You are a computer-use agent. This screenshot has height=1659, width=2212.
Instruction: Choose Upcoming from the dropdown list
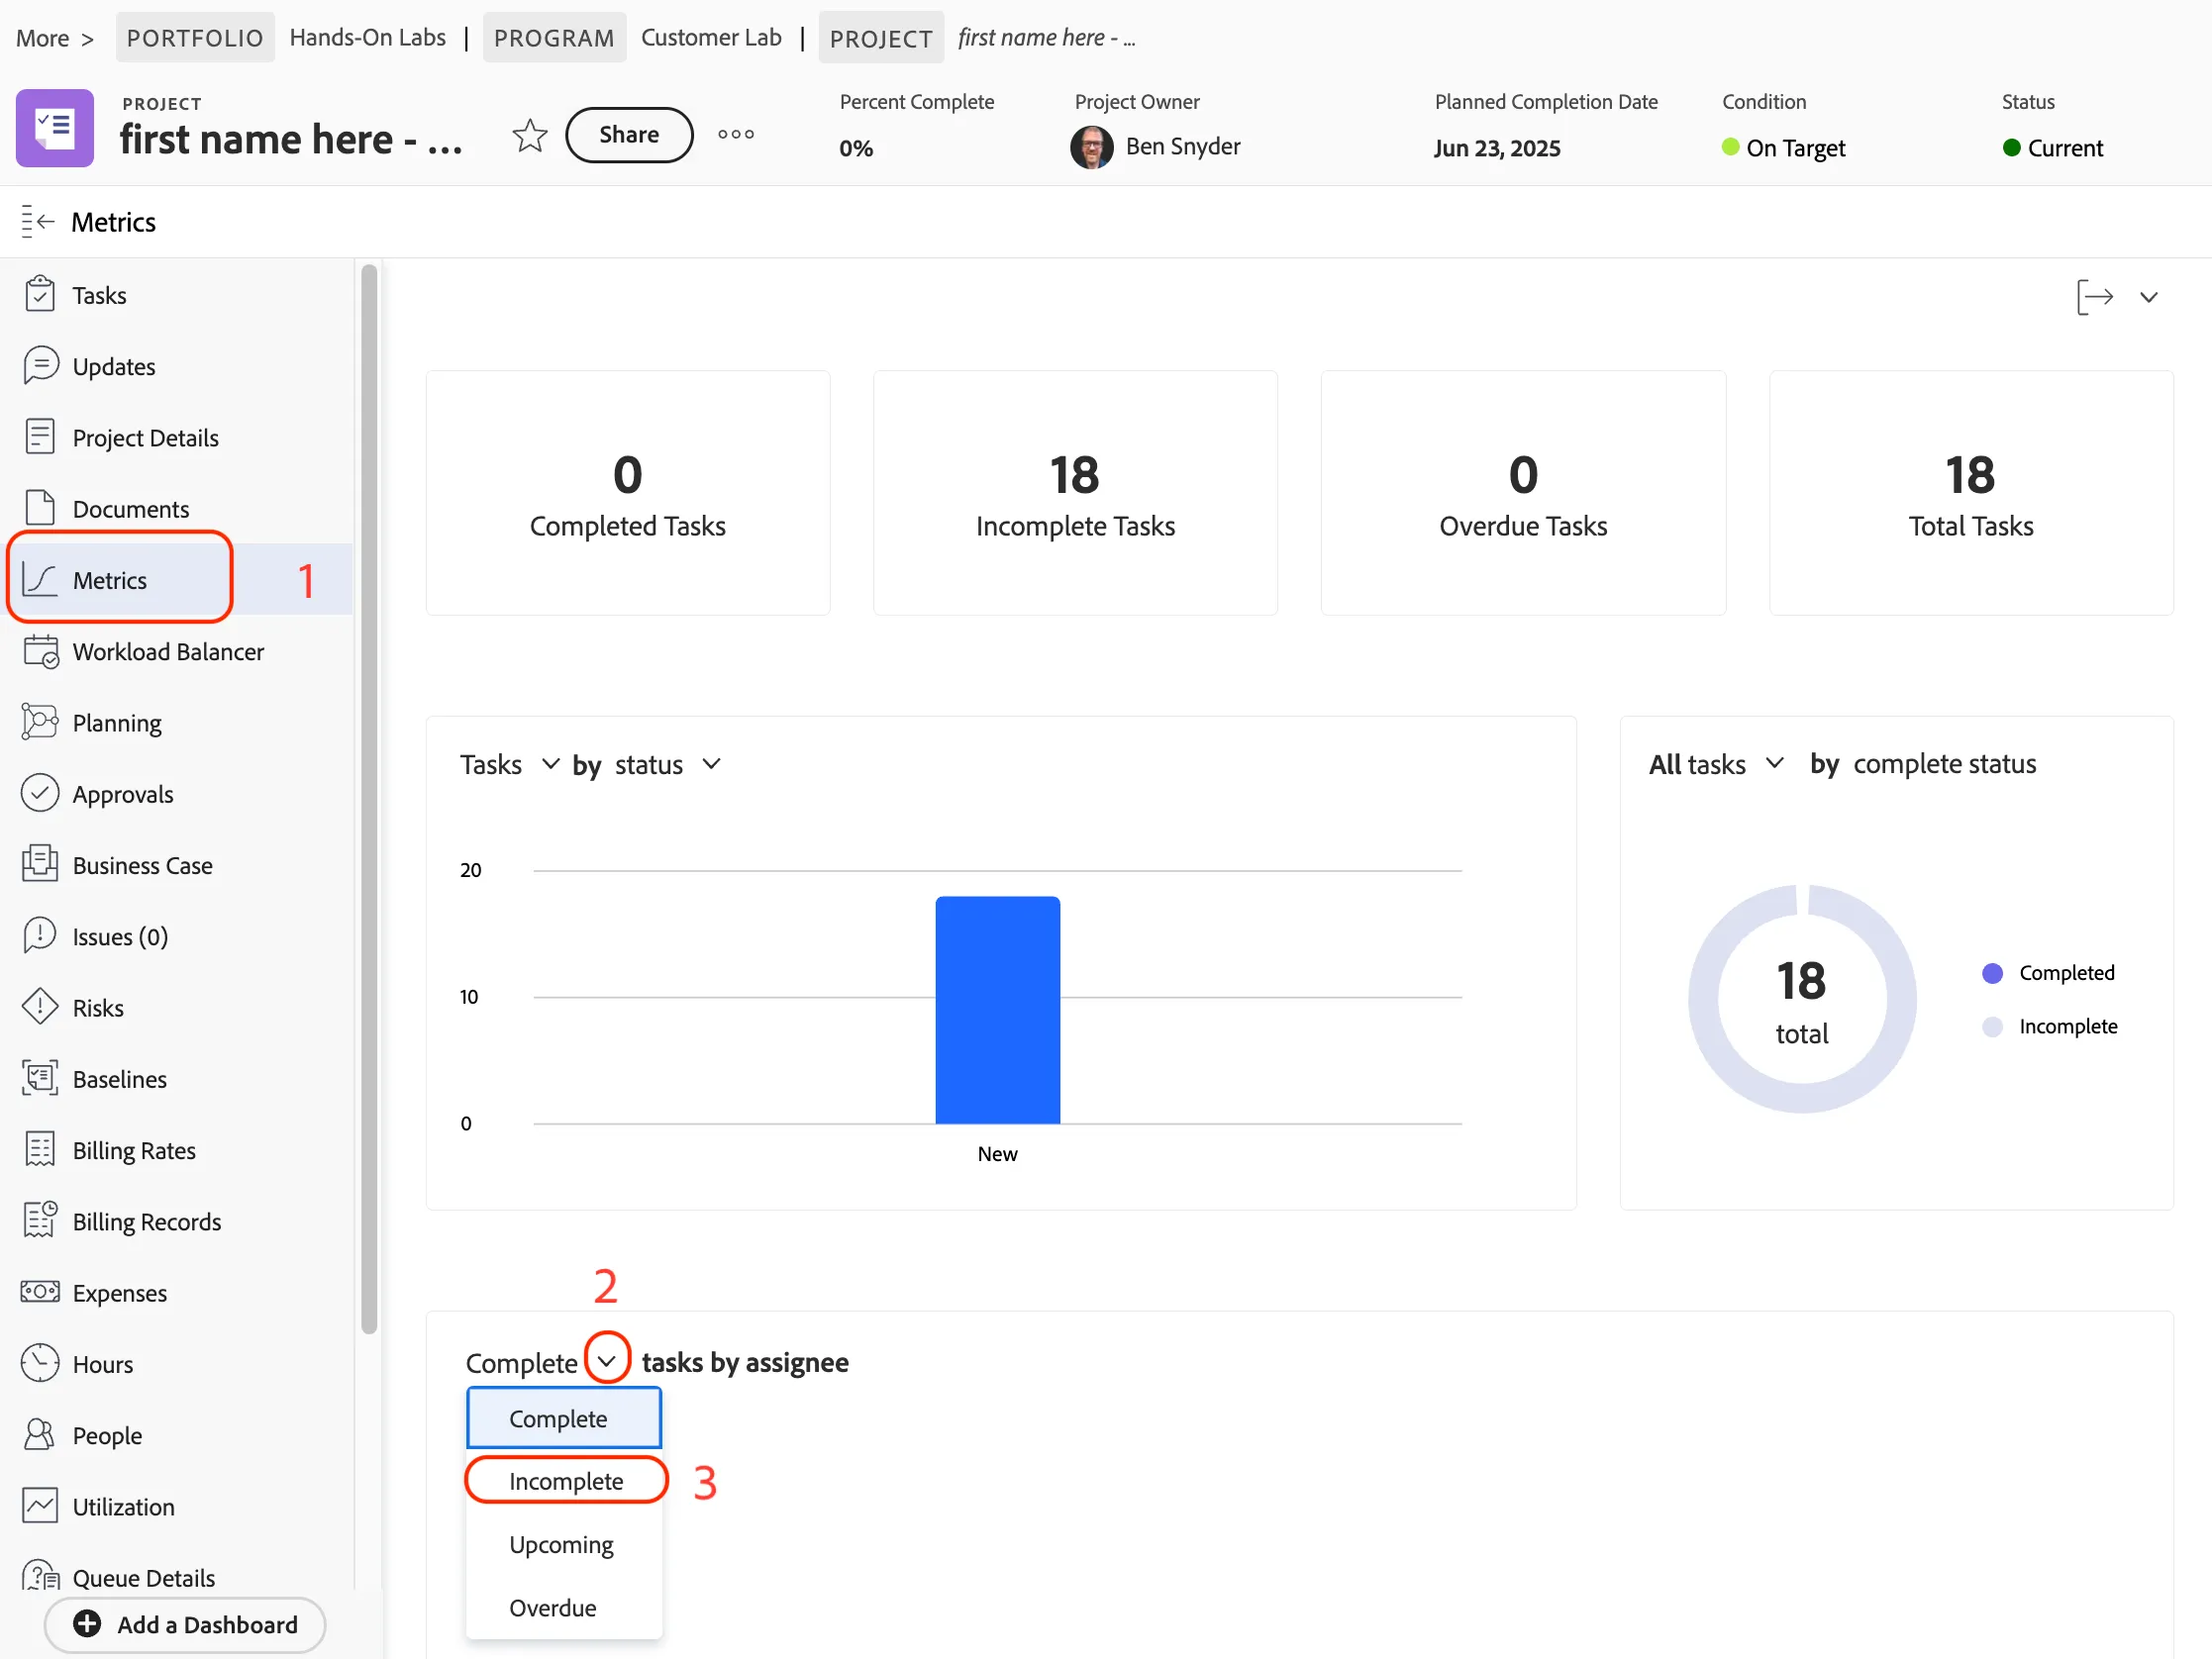tap(564, 1544)
